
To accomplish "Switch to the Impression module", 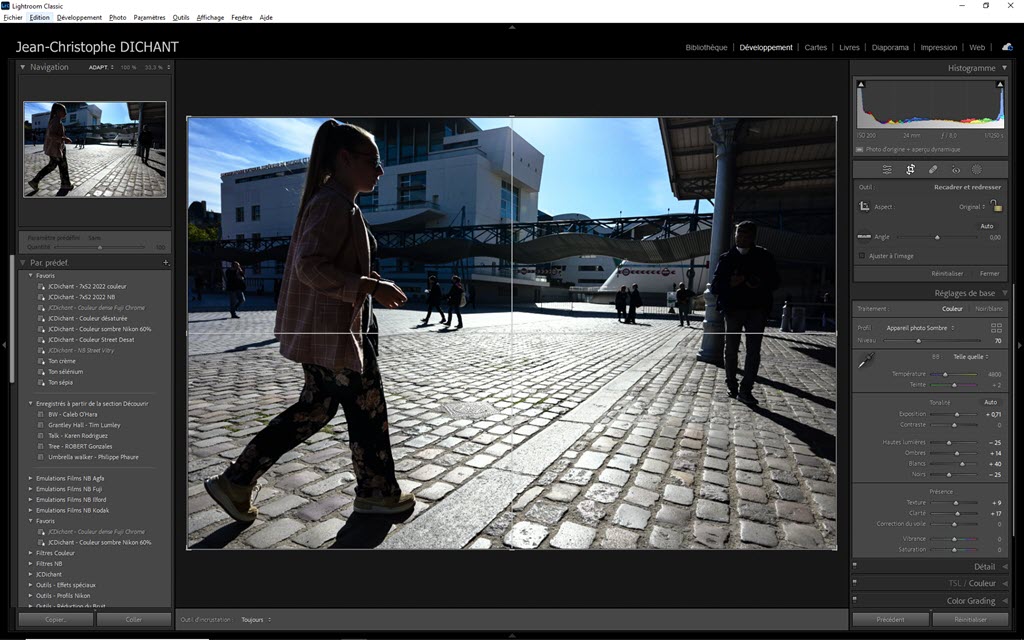I will click(x=938, y=48).
